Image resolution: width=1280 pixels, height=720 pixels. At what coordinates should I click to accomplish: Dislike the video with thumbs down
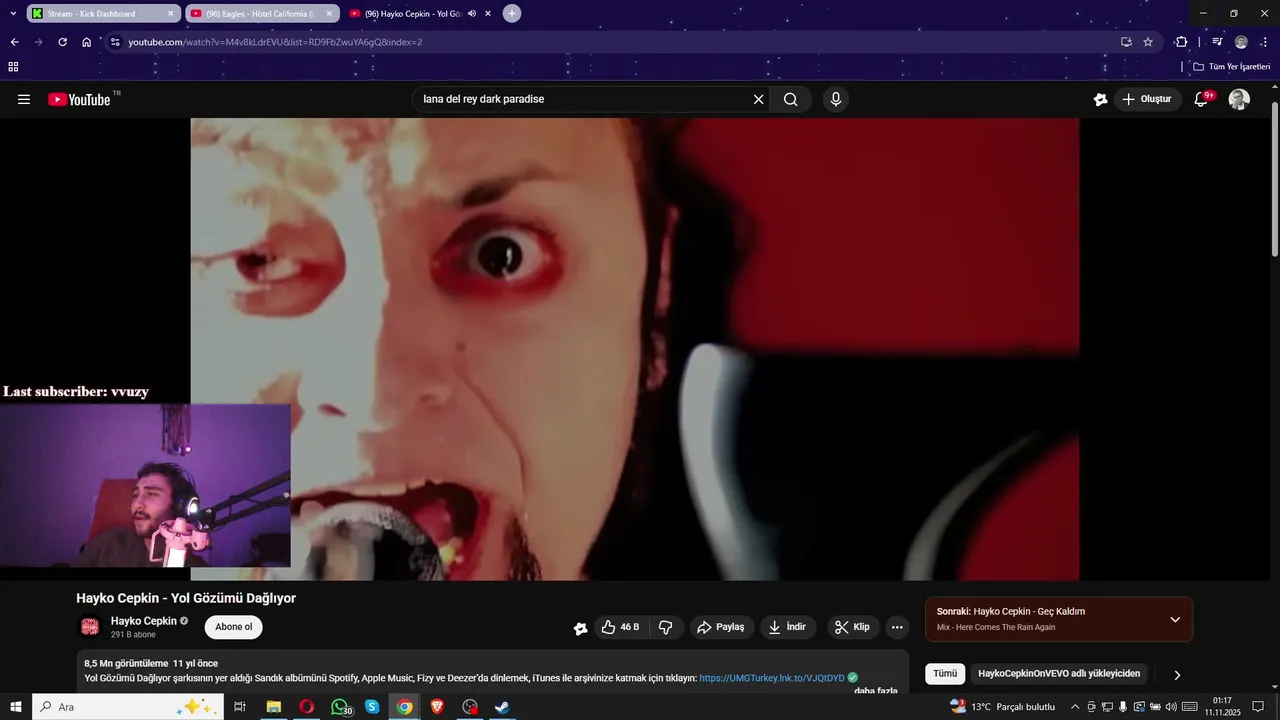665,627
